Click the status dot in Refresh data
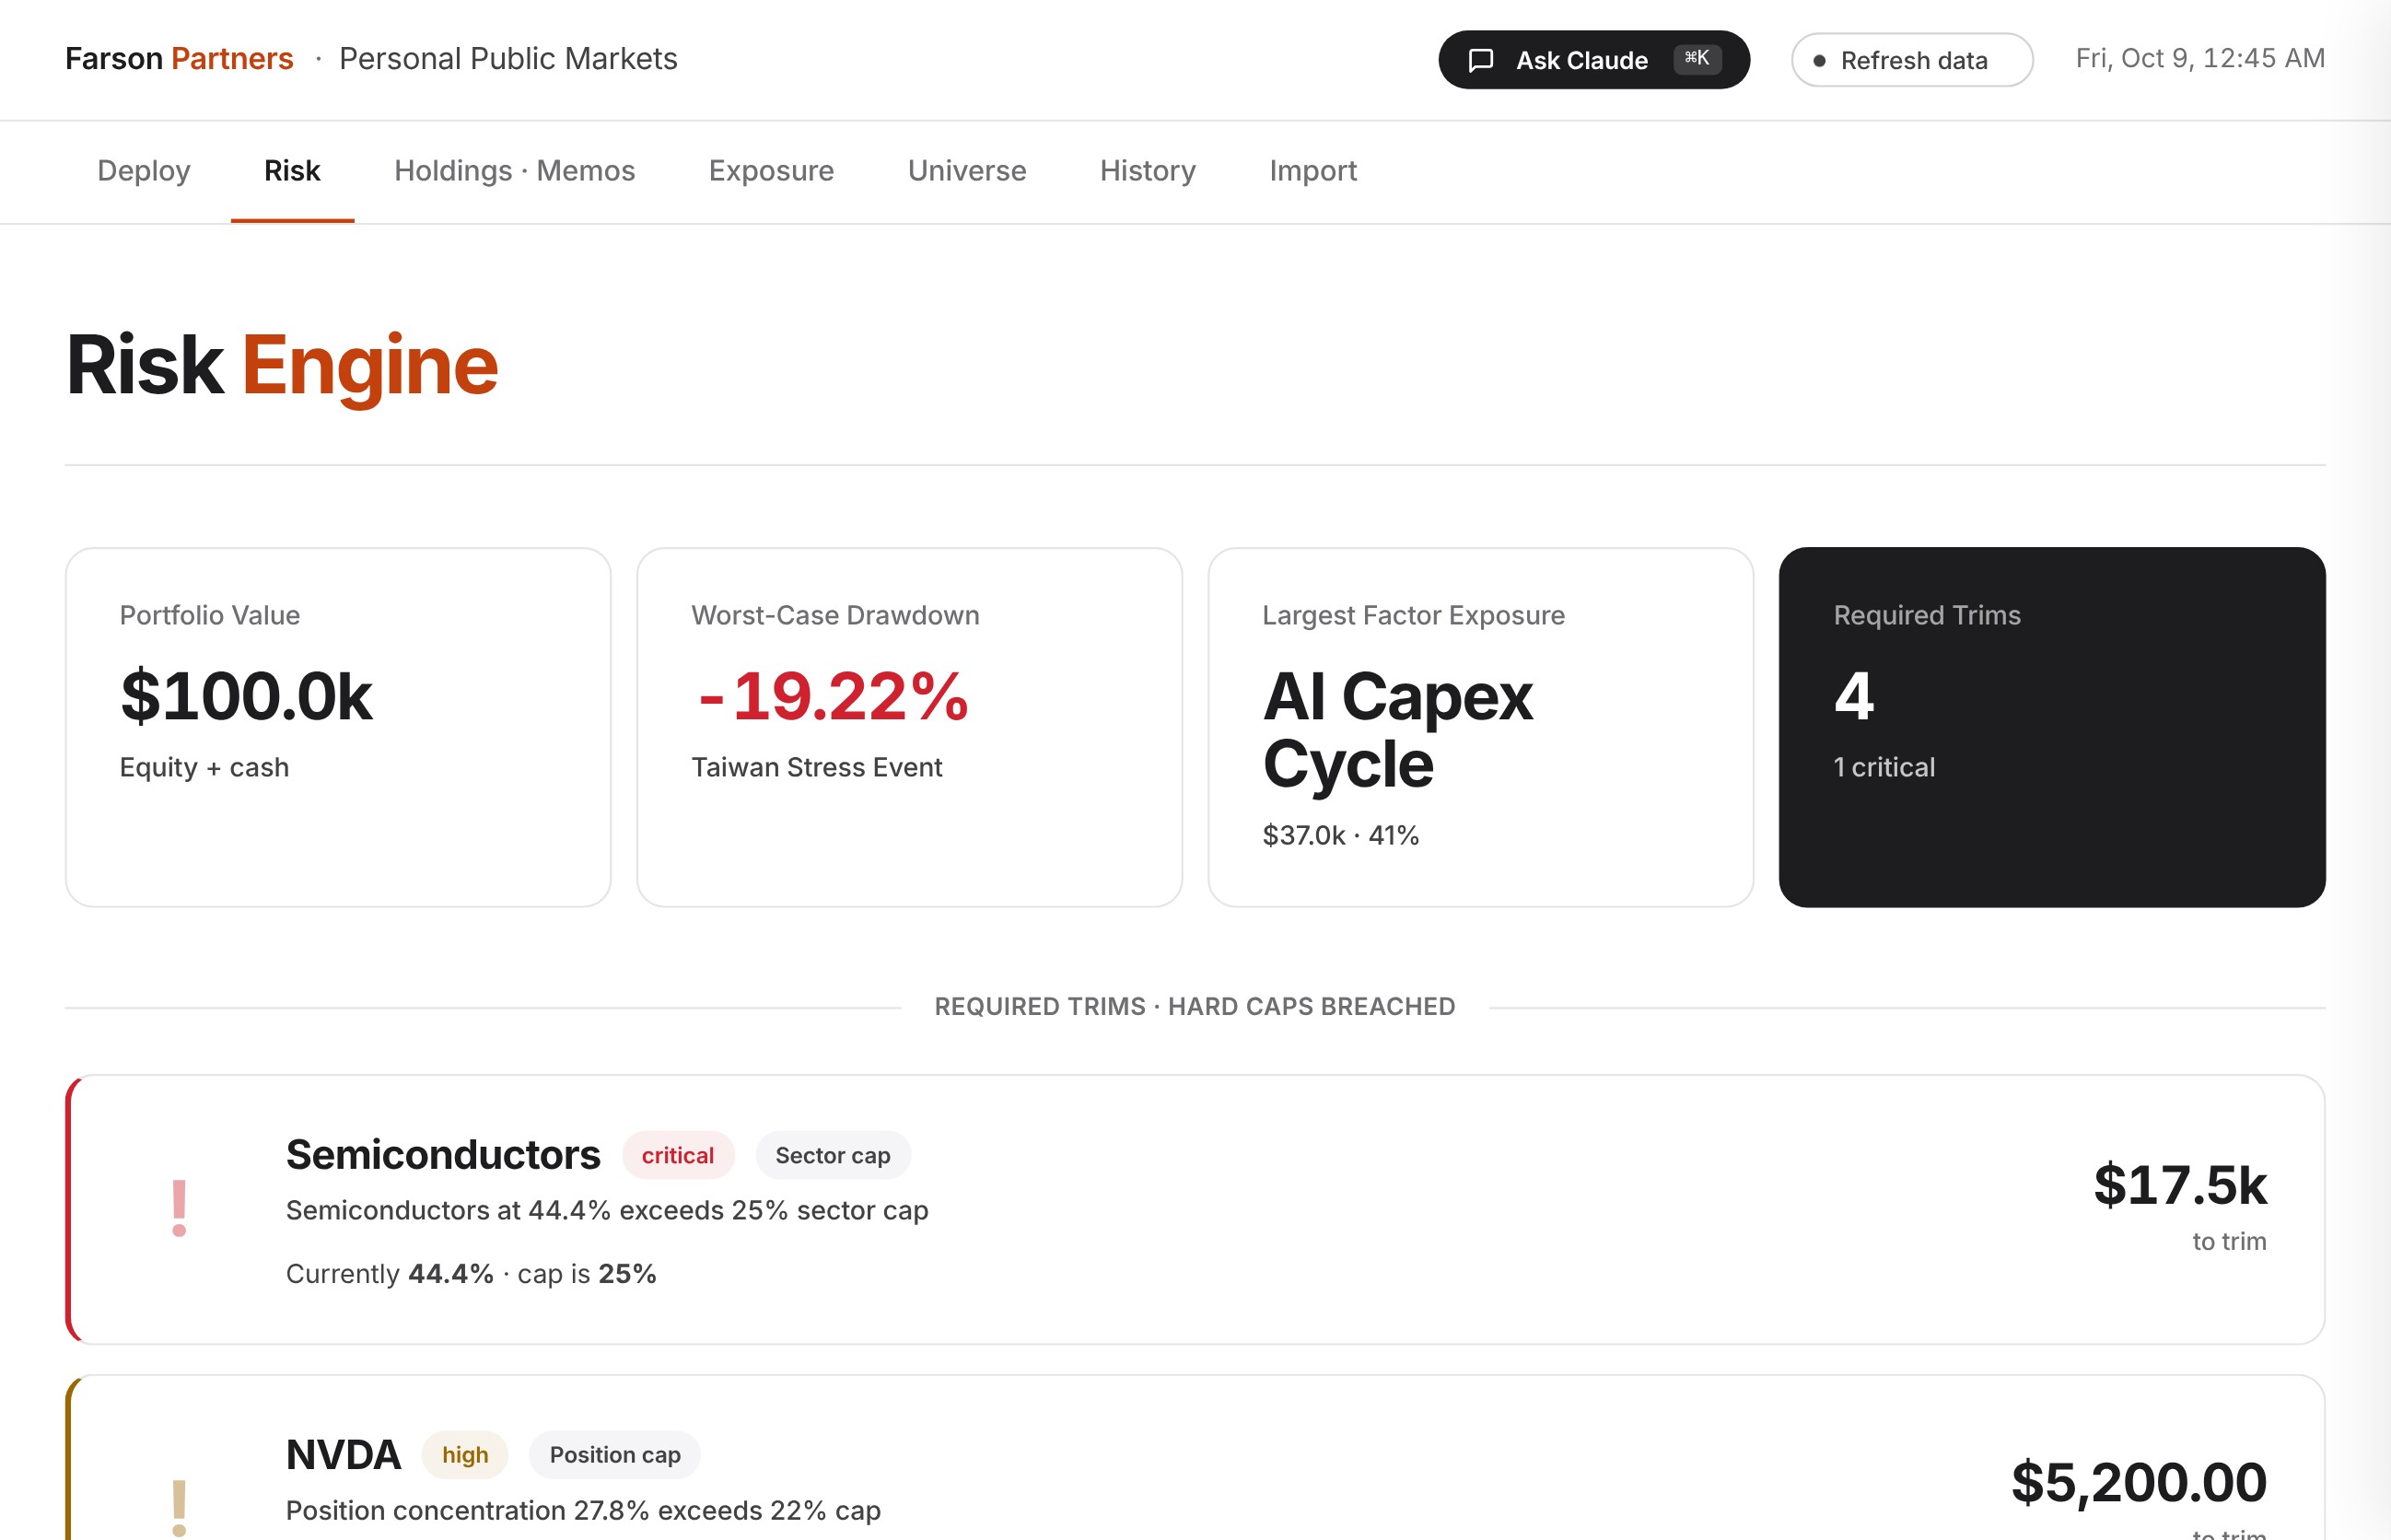2391x1540 pixels. pyautogui.click(x=1819, y=61)
